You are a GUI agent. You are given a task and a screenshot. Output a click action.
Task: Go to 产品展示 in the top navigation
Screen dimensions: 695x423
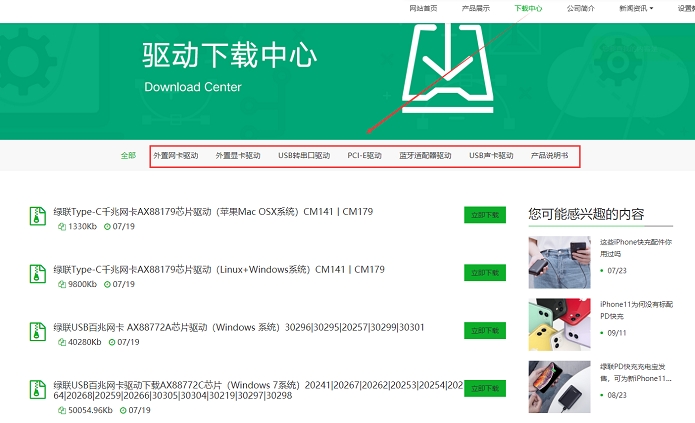[476, 8]
